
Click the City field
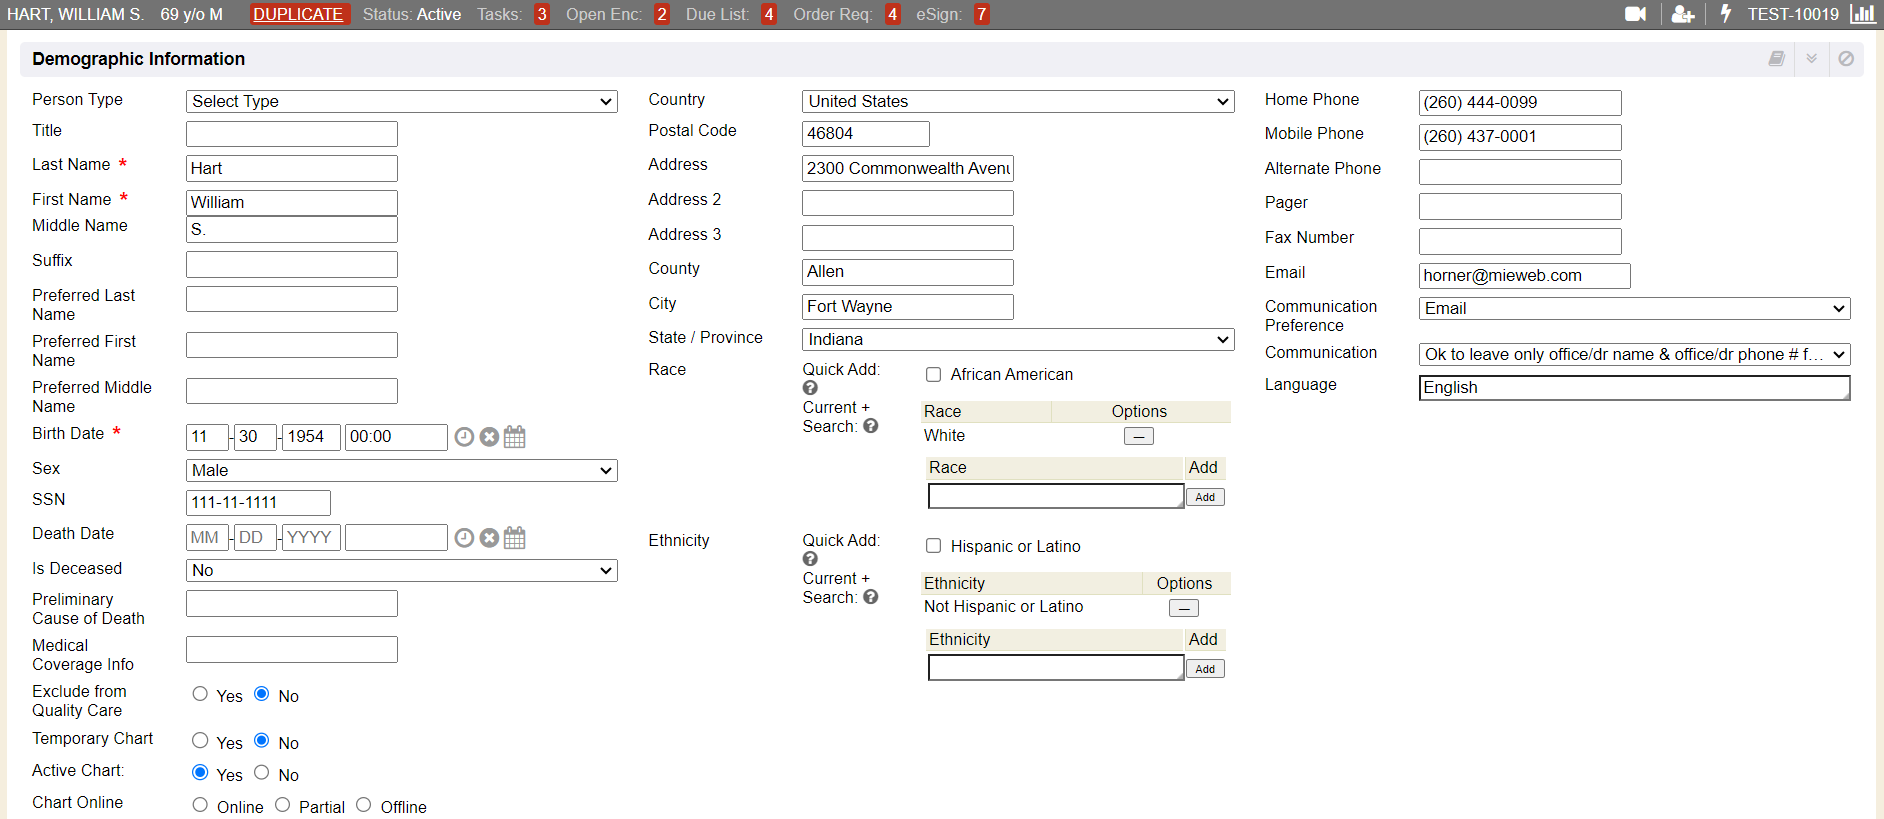tap(908, 307)
